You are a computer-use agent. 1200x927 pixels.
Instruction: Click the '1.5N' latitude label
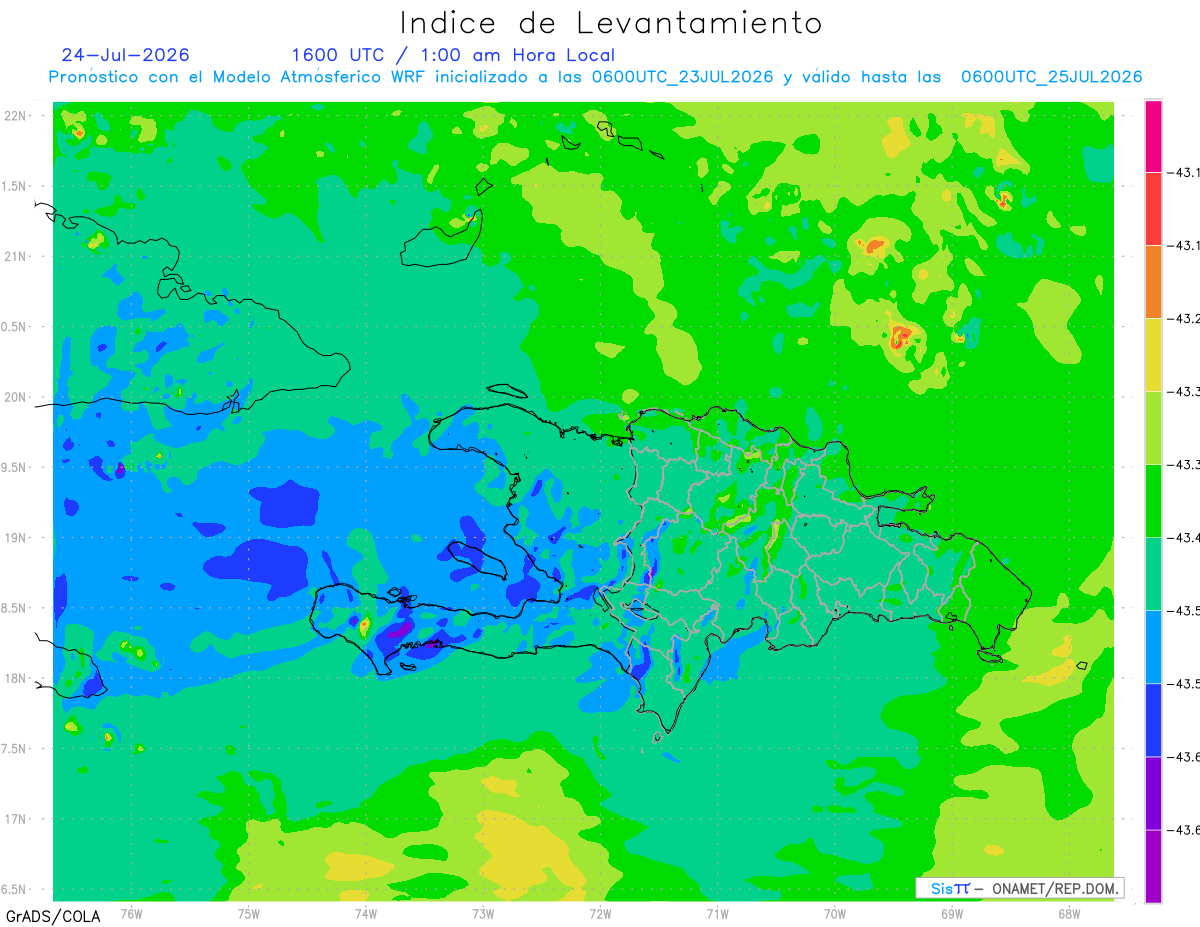click(15, 187)
